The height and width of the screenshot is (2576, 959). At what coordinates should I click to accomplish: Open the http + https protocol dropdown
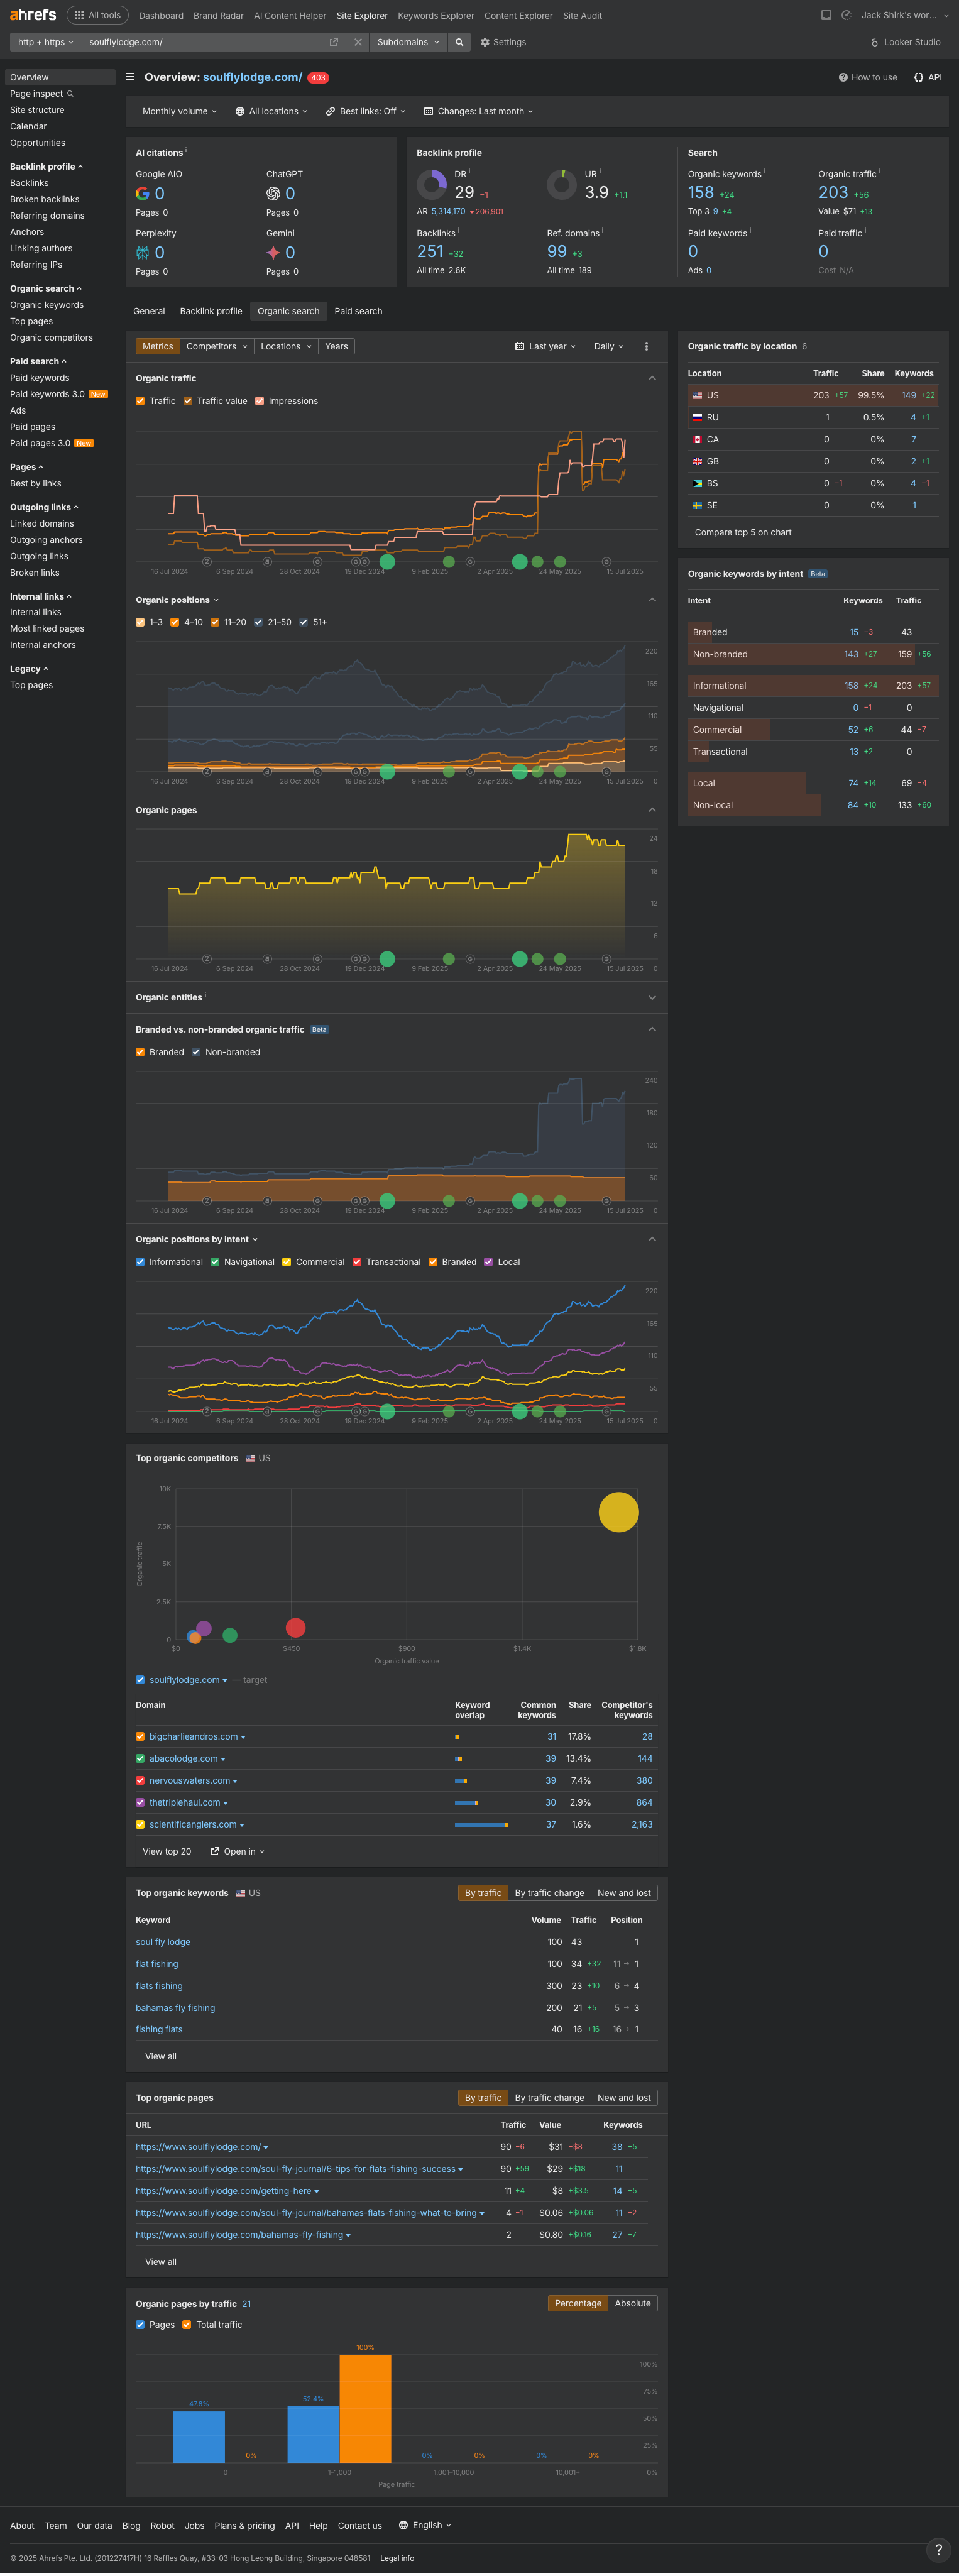(45, 42)
